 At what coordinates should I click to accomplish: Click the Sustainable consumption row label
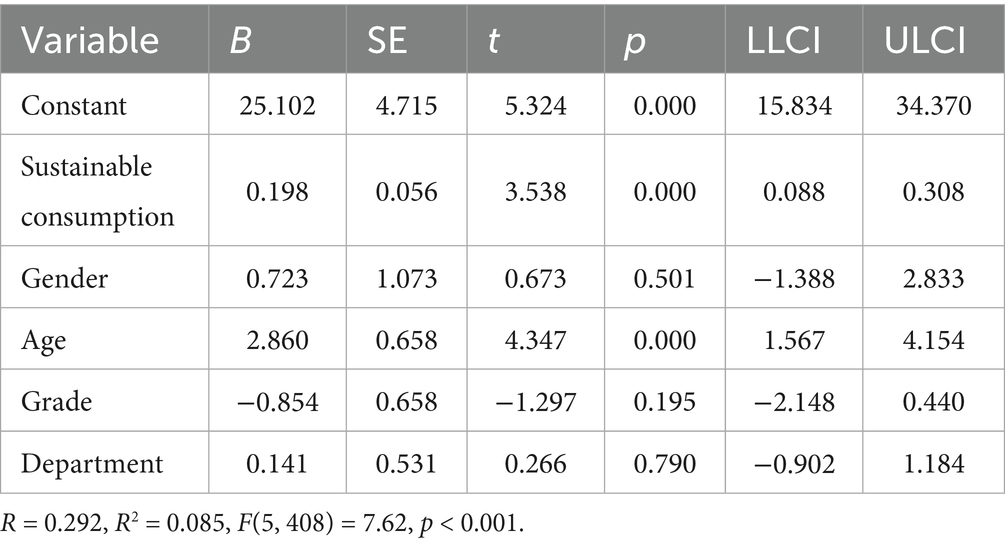97,192
